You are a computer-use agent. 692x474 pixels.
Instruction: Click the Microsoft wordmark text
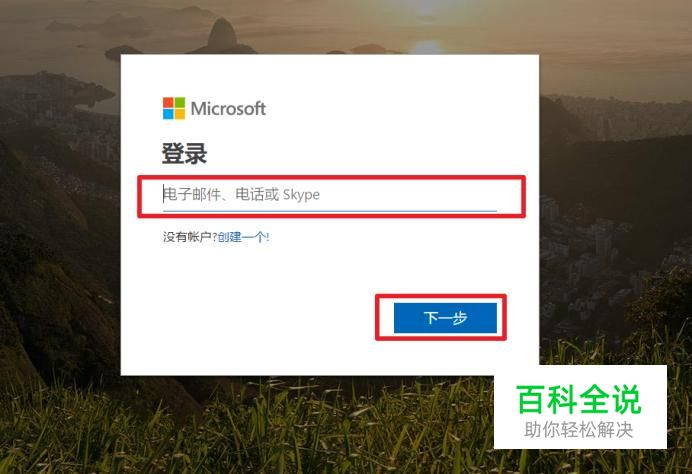pos(228,109)
